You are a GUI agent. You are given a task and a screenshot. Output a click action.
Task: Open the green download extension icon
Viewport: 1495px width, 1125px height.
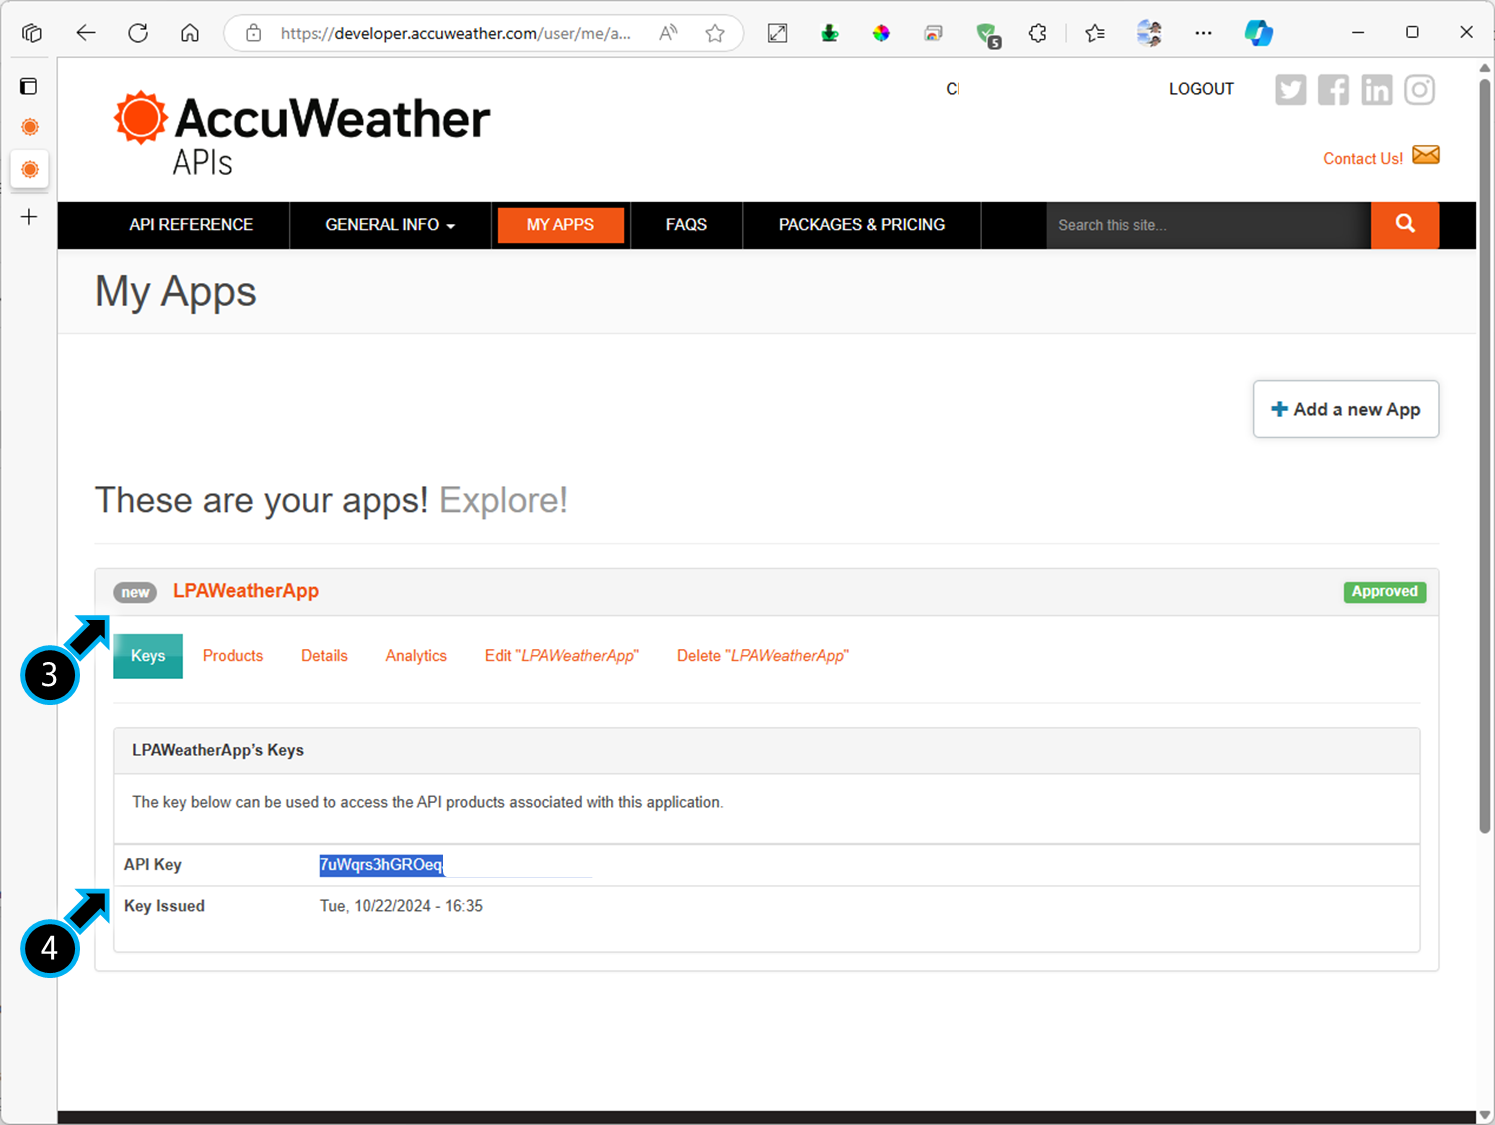click(829, 33)
